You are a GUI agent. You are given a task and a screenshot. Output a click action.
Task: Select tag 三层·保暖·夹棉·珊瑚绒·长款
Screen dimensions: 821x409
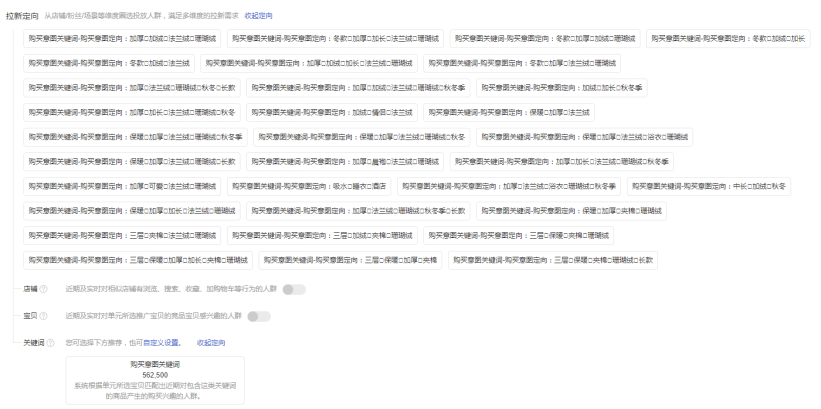point(553,260)
